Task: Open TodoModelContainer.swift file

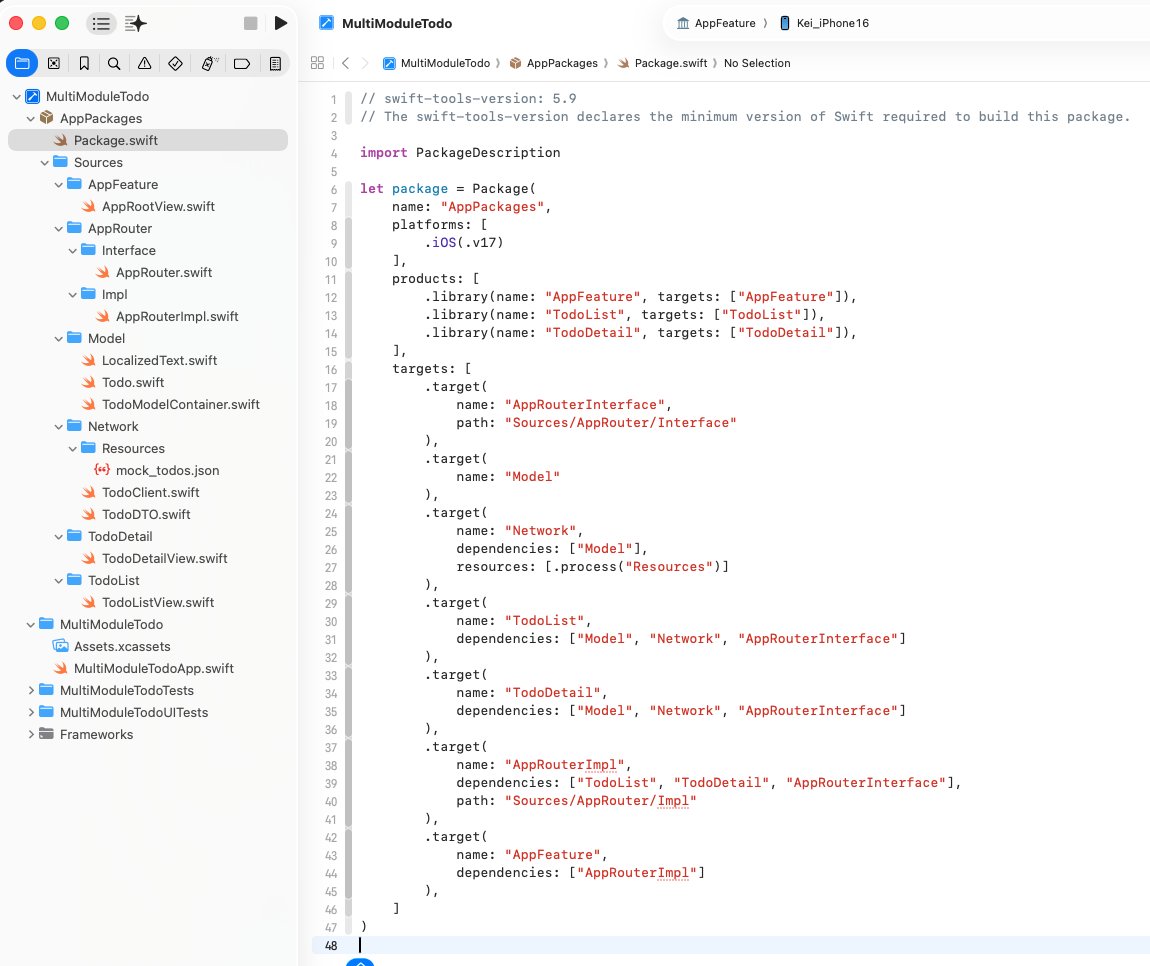Action: 172,404
